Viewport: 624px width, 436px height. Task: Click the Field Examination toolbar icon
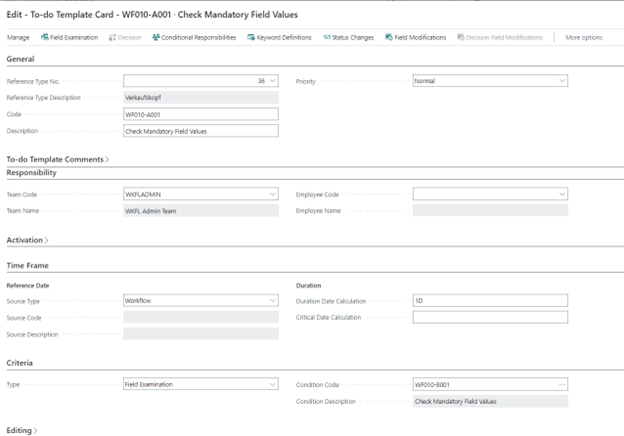point(45,37)
